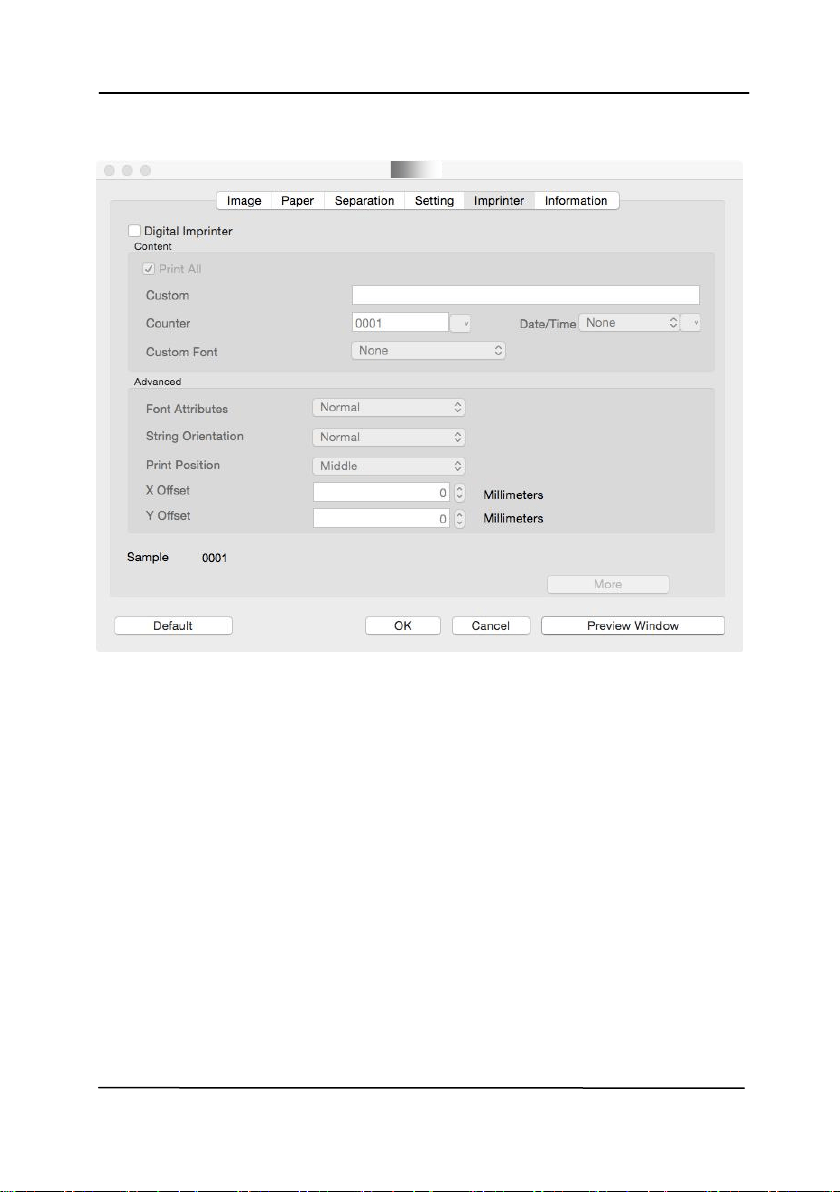Screen dimensions: 840x1192
Task: Open the Font Attributes dropdown
Action: pyautogui.click(x=388, y=407)
